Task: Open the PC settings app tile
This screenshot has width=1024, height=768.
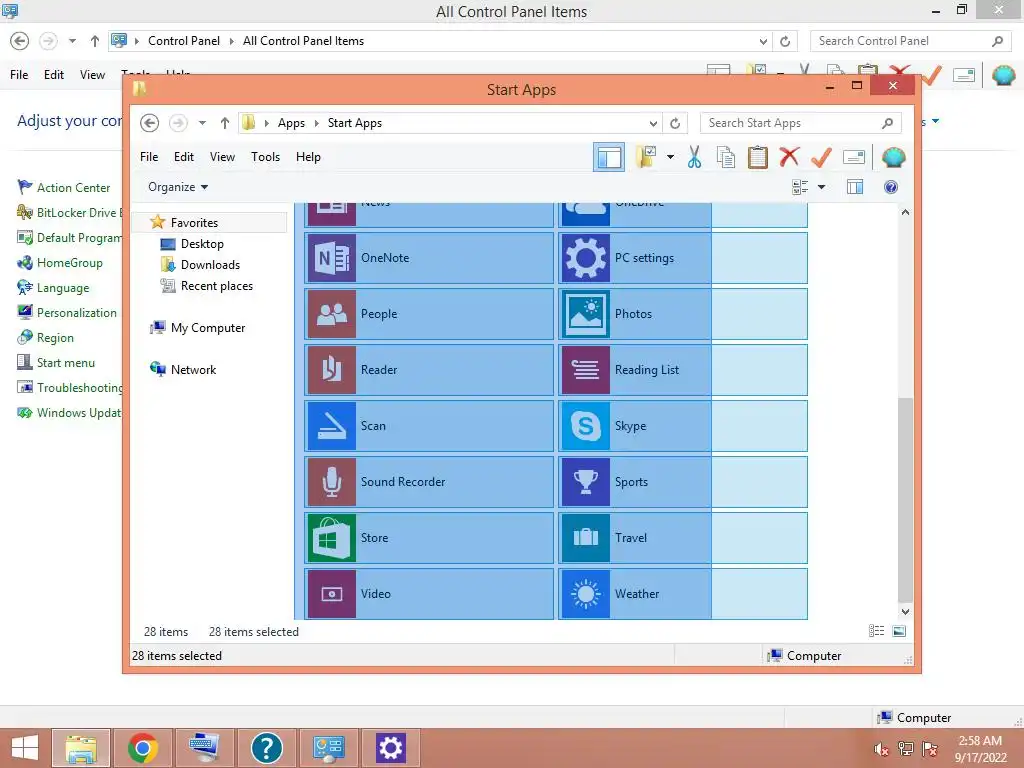Action: [x=683, y=258]
